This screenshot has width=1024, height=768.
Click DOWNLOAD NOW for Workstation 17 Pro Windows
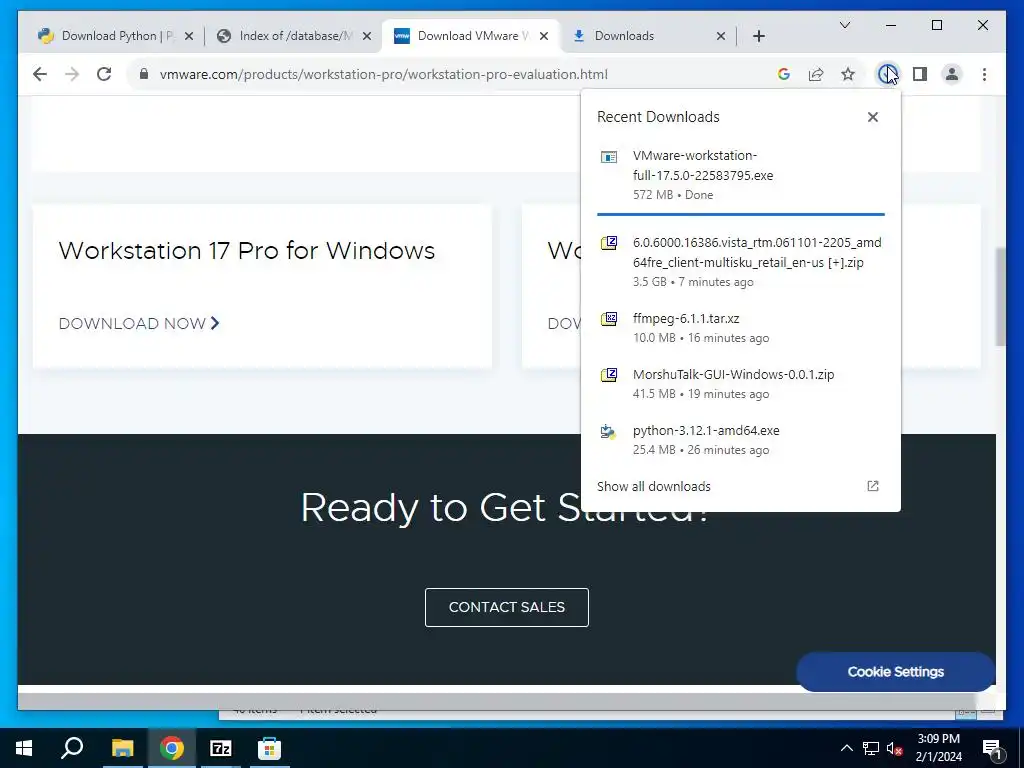139,323
